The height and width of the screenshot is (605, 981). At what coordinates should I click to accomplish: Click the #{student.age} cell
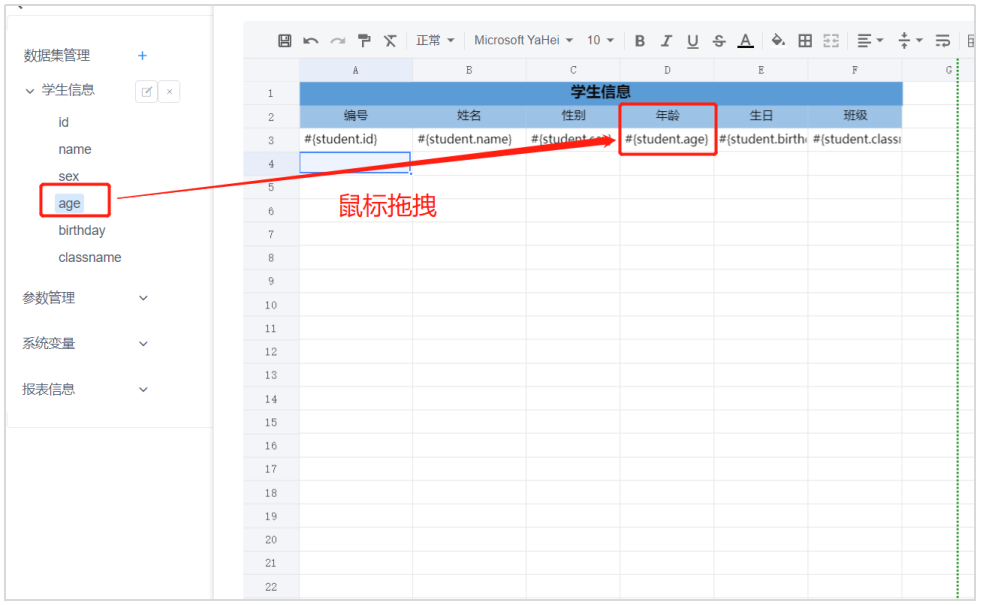coord(667,140)
